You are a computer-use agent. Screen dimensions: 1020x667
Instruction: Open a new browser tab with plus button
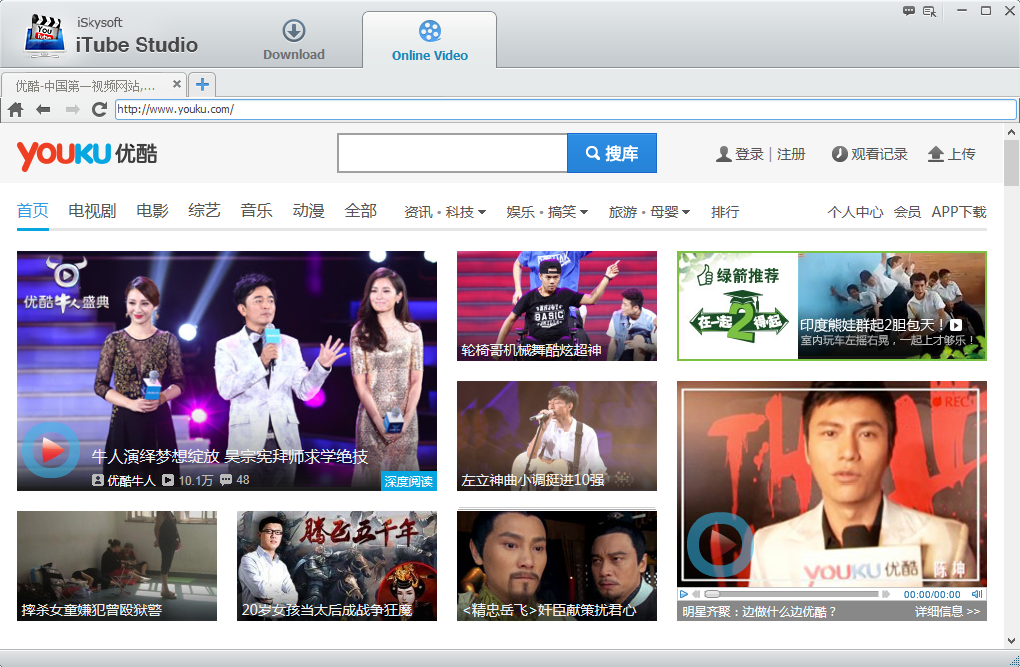202,85
